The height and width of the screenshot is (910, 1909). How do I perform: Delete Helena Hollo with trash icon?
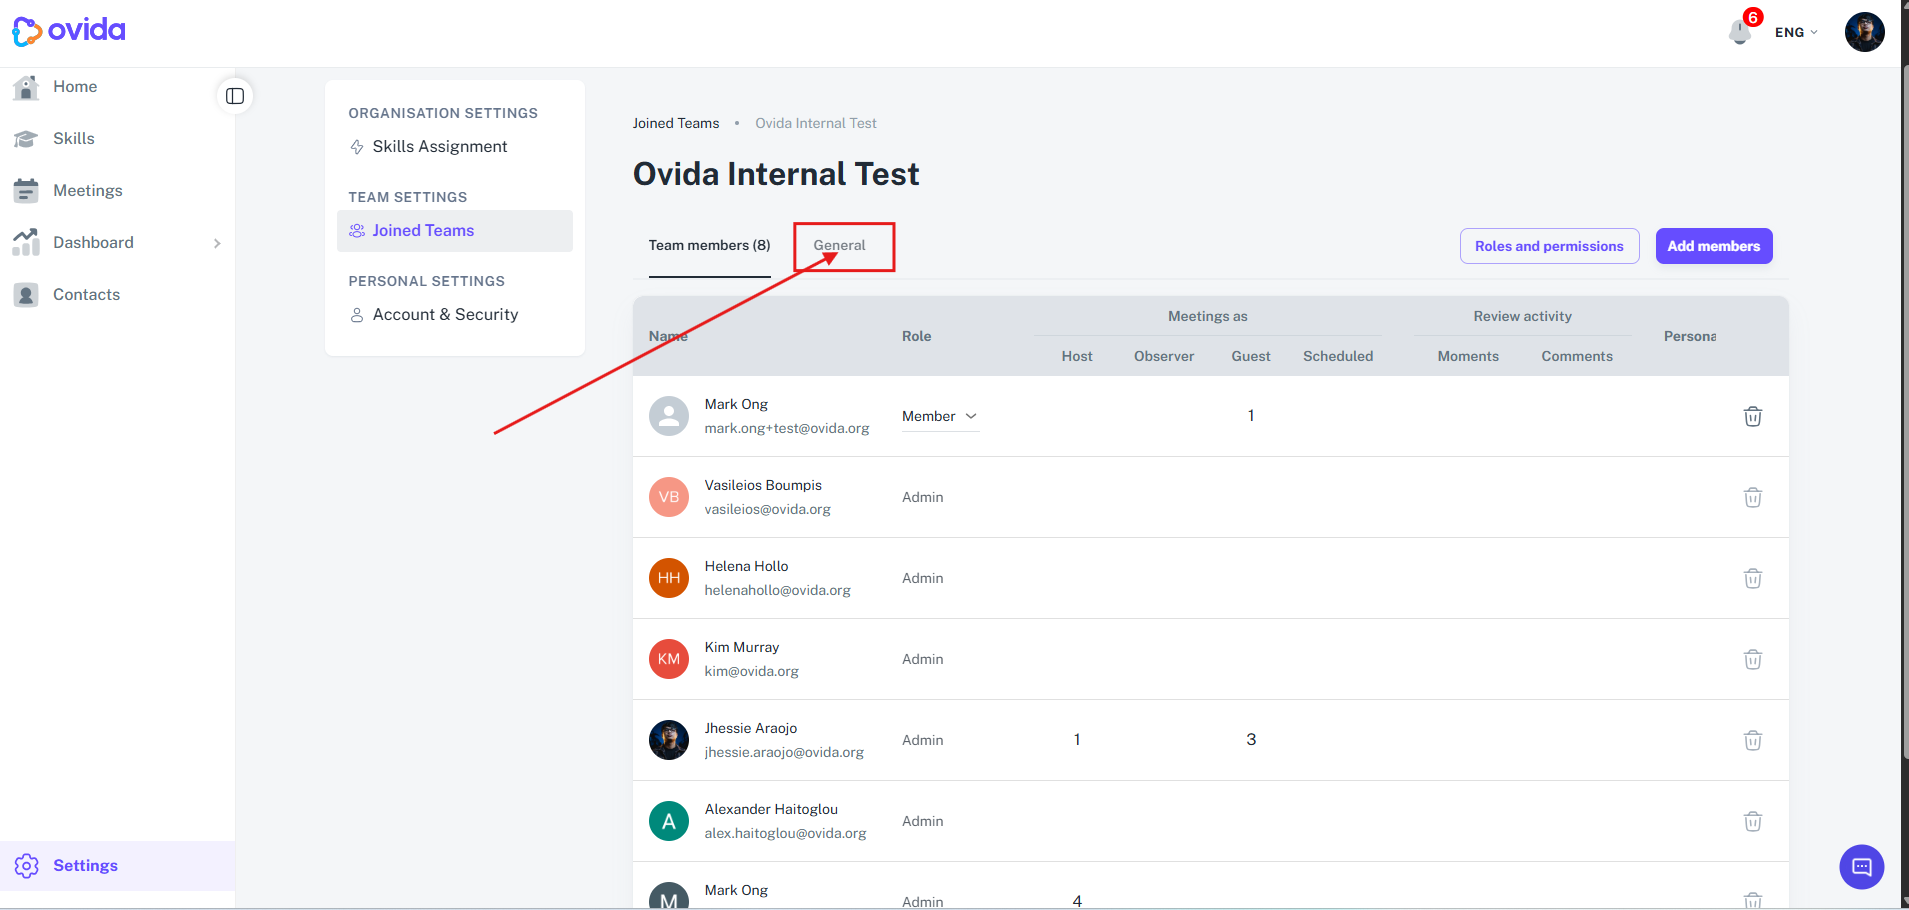tap(1753, 579)
